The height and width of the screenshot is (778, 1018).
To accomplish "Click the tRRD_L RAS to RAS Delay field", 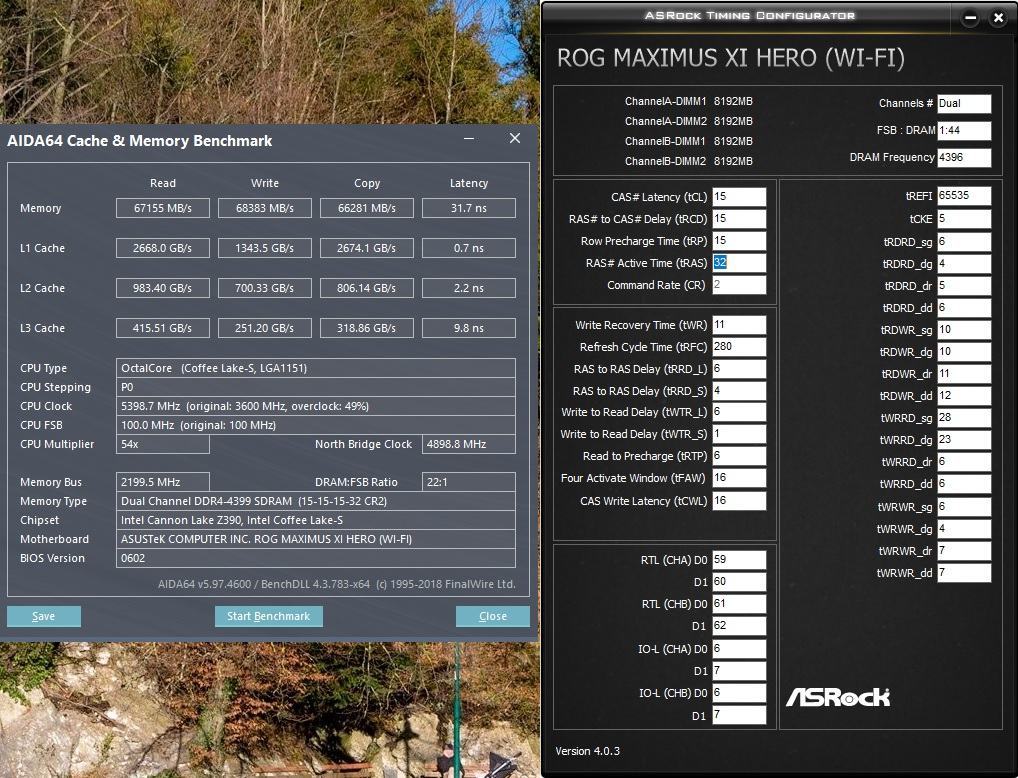I will pyautogui.click(x=739, y=369).
